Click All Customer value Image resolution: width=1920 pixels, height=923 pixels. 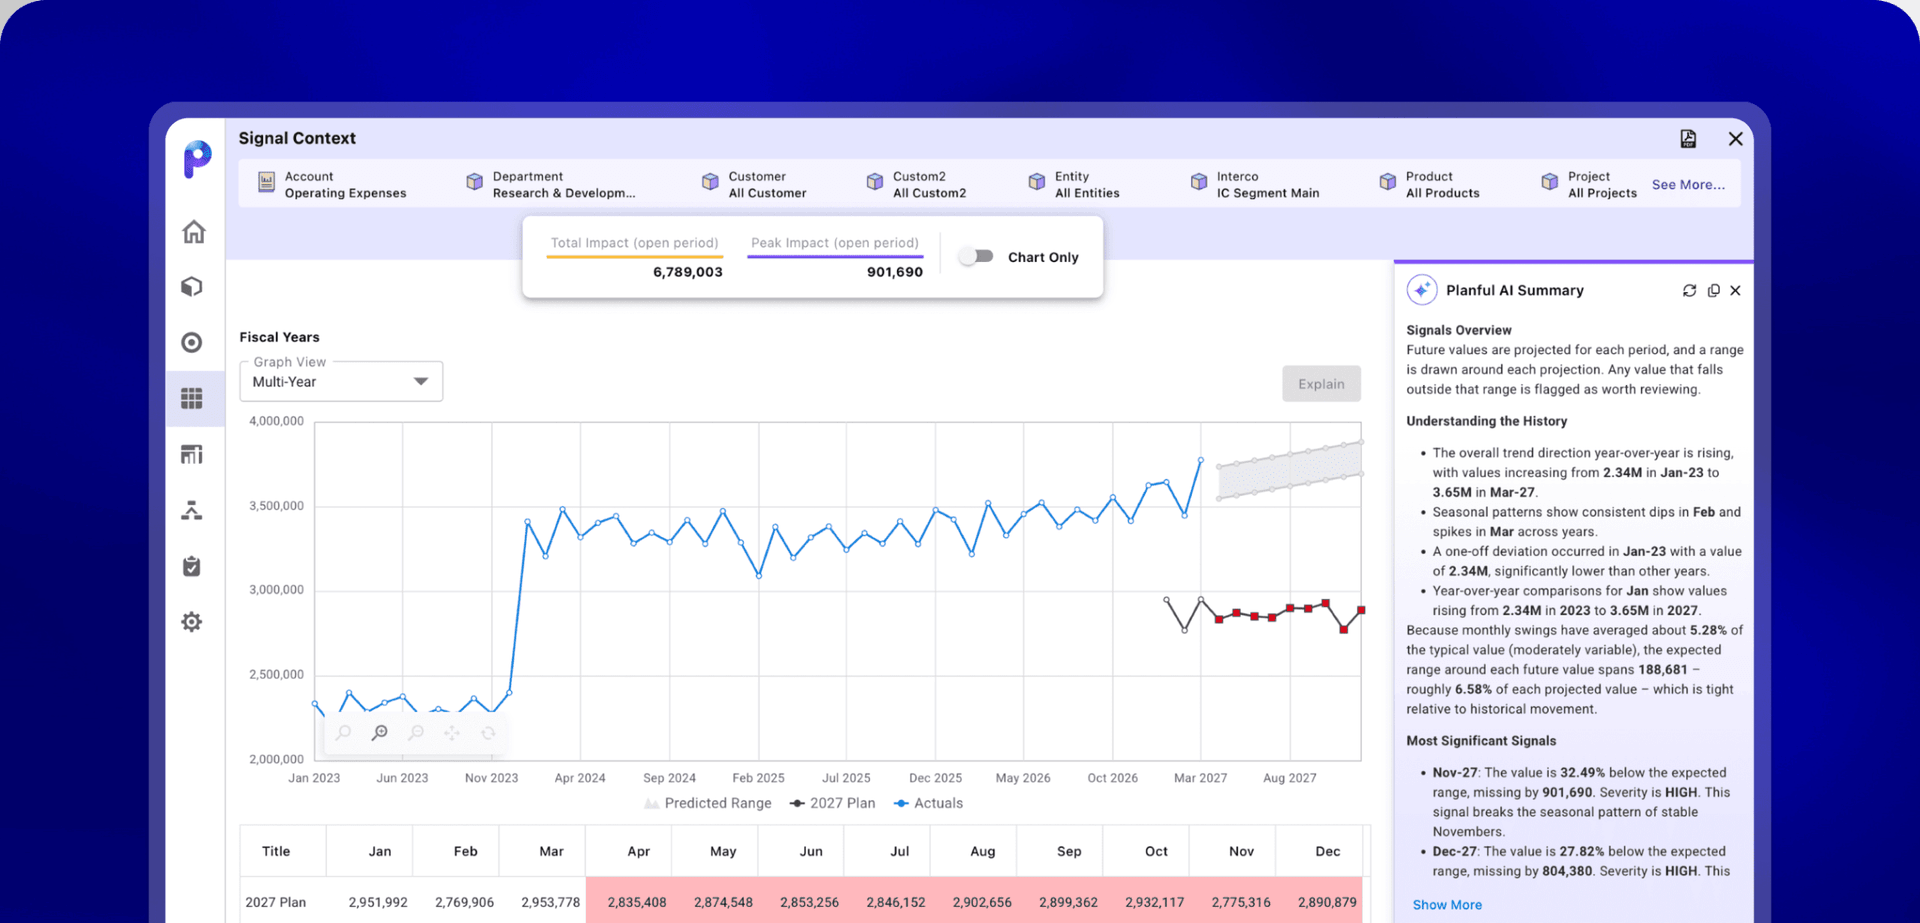[767, 193]
